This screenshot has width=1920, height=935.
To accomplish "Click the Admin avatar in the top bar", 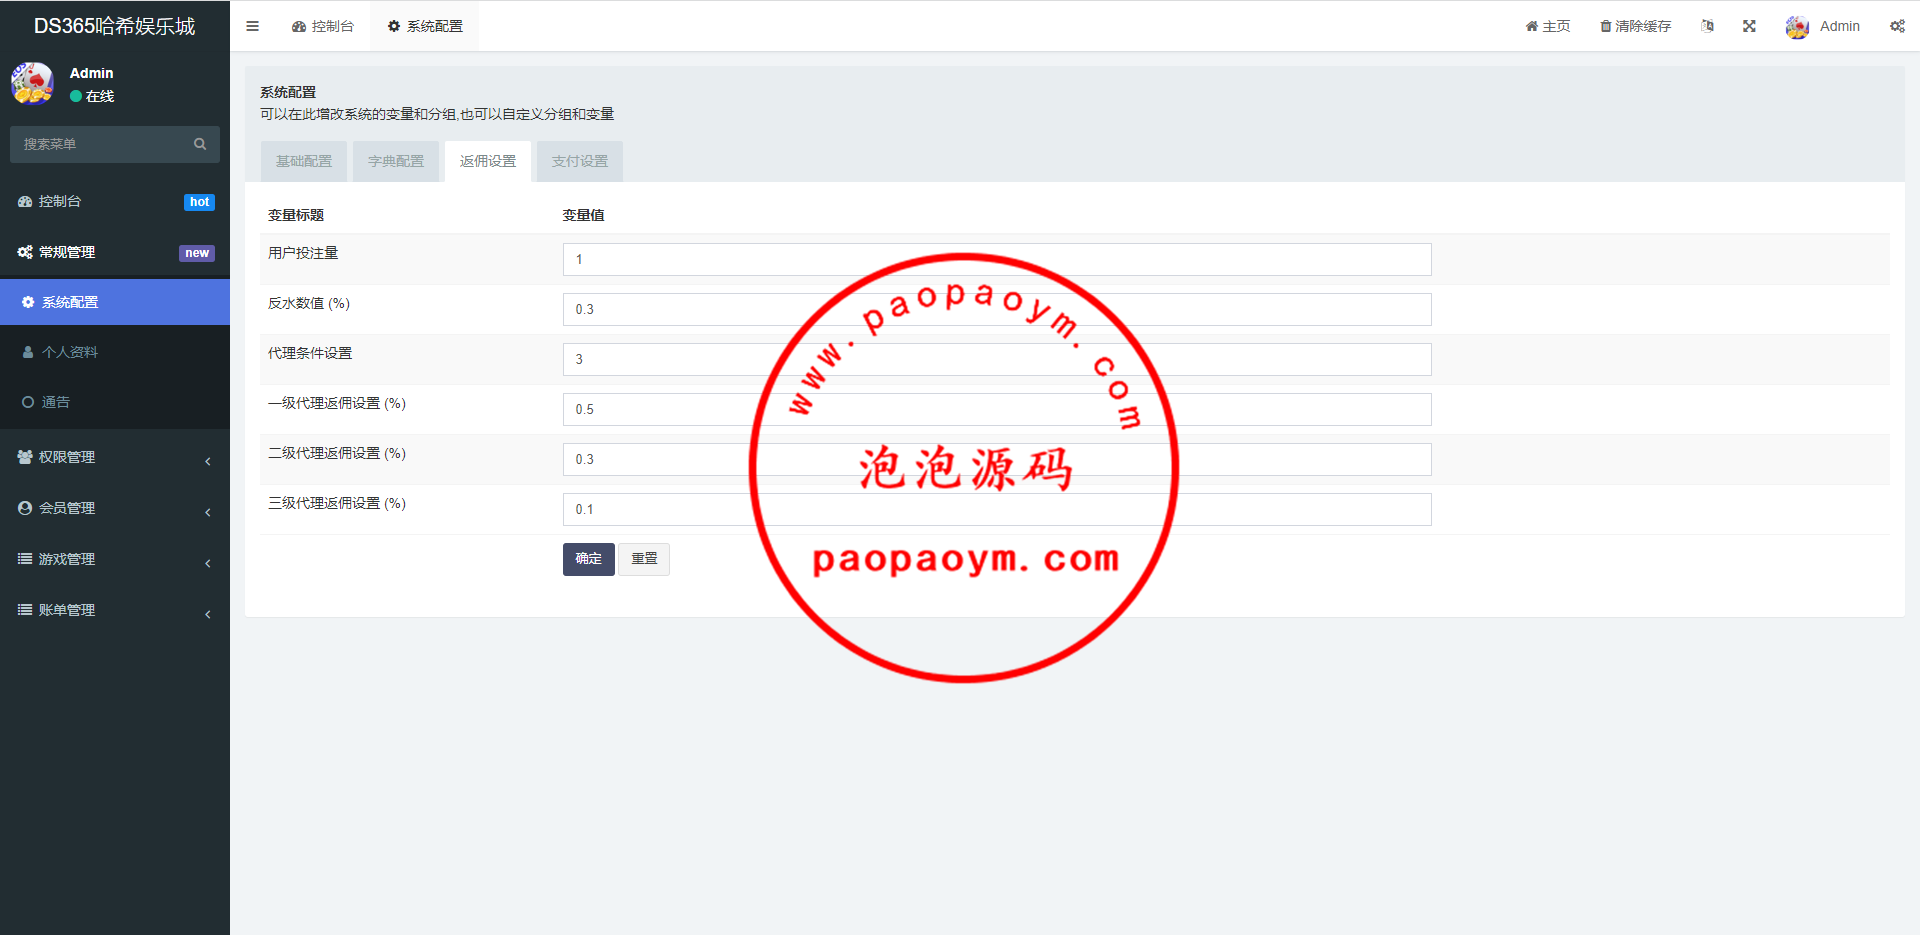I will [x=1797, y=27].
